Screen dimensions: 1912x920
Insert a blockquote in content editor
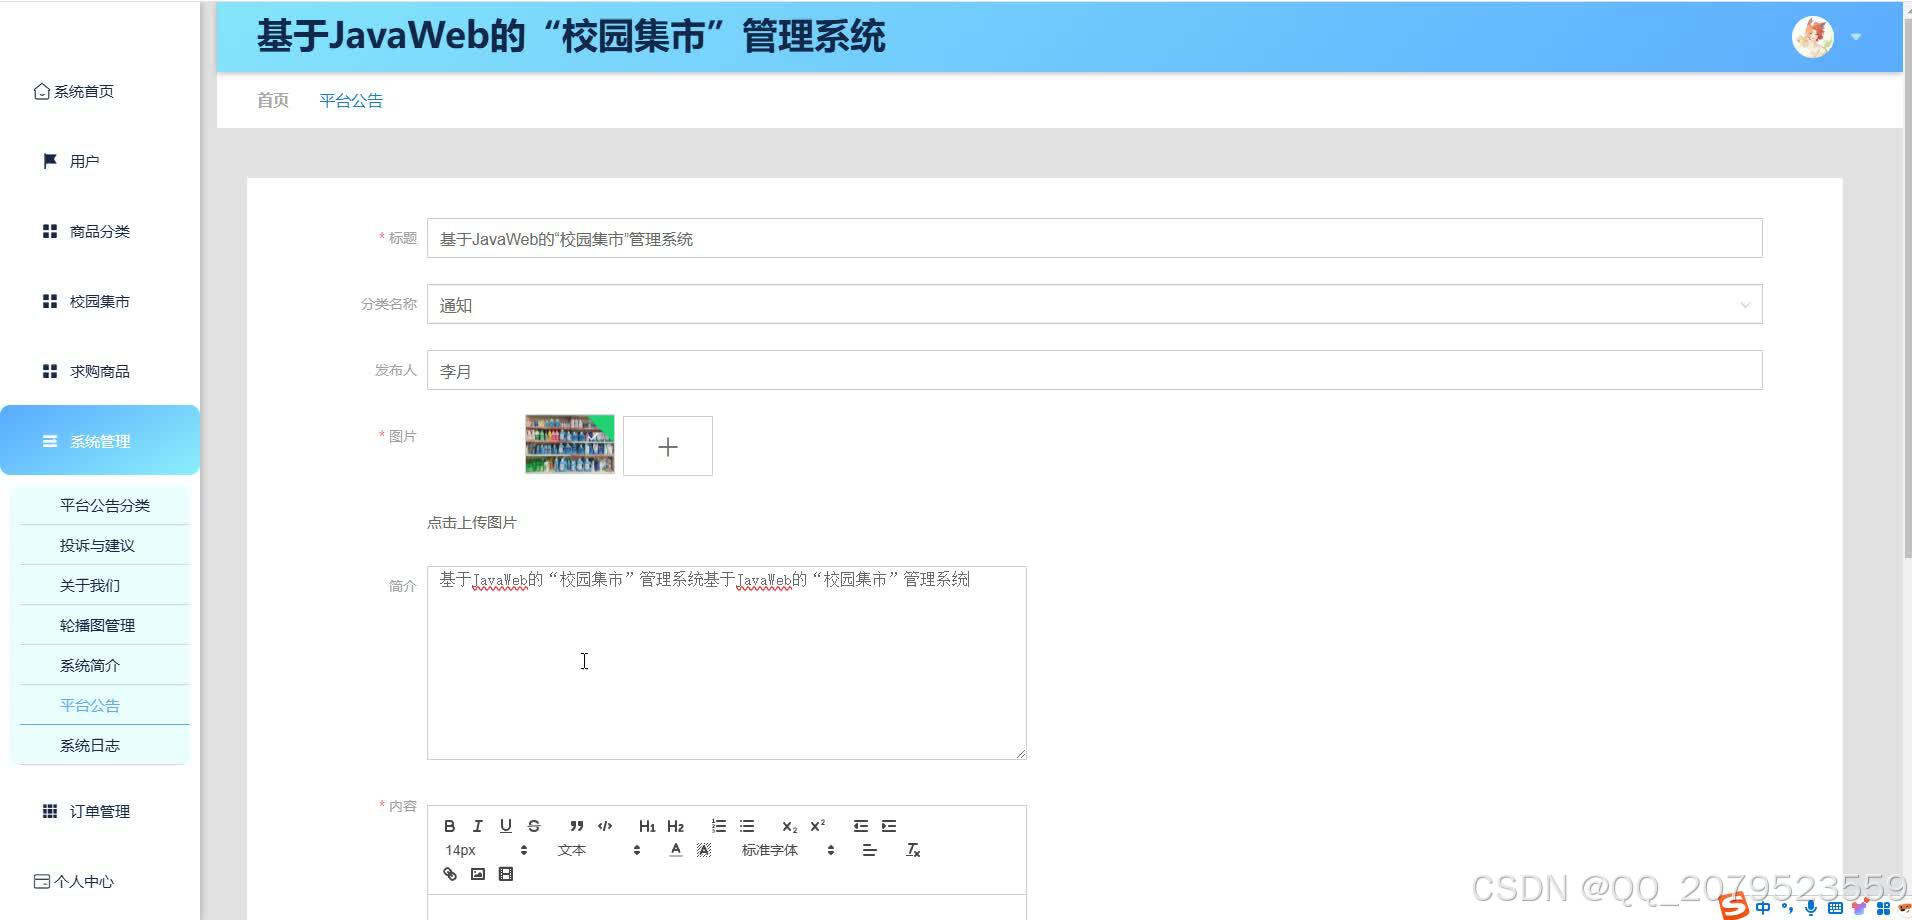click(x=576, y=825)
